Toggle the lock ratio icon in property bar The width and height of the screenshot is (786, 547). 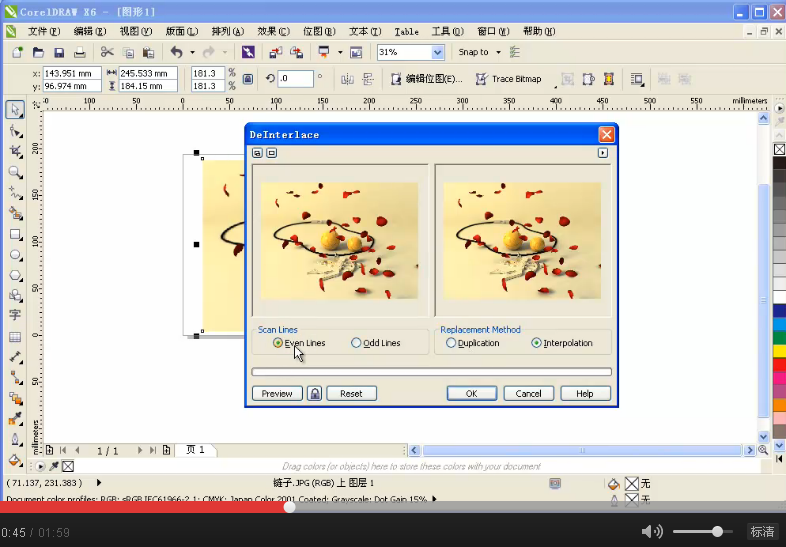tap(248, 79)
